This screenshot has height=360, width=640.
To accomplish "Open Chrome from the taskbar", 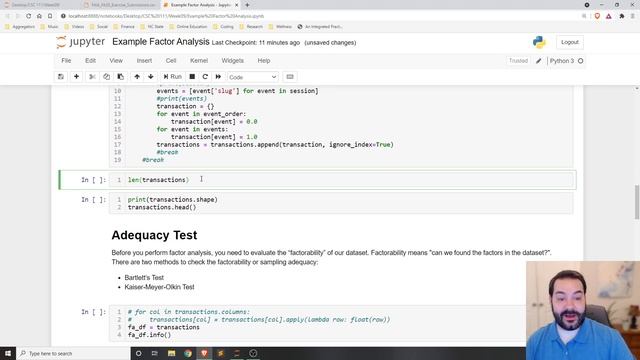I will (x=187, y=353).
